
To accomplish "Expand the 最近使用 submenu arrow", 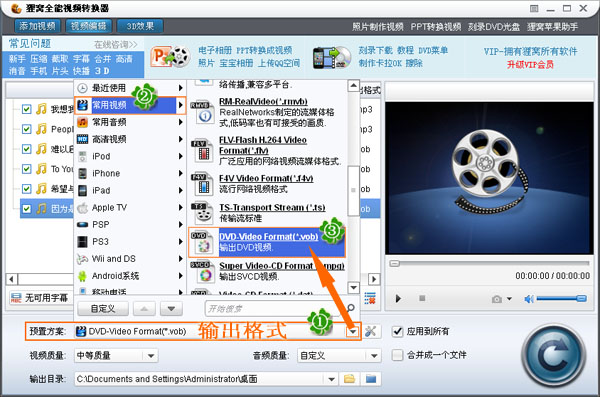I will (181, 88).
